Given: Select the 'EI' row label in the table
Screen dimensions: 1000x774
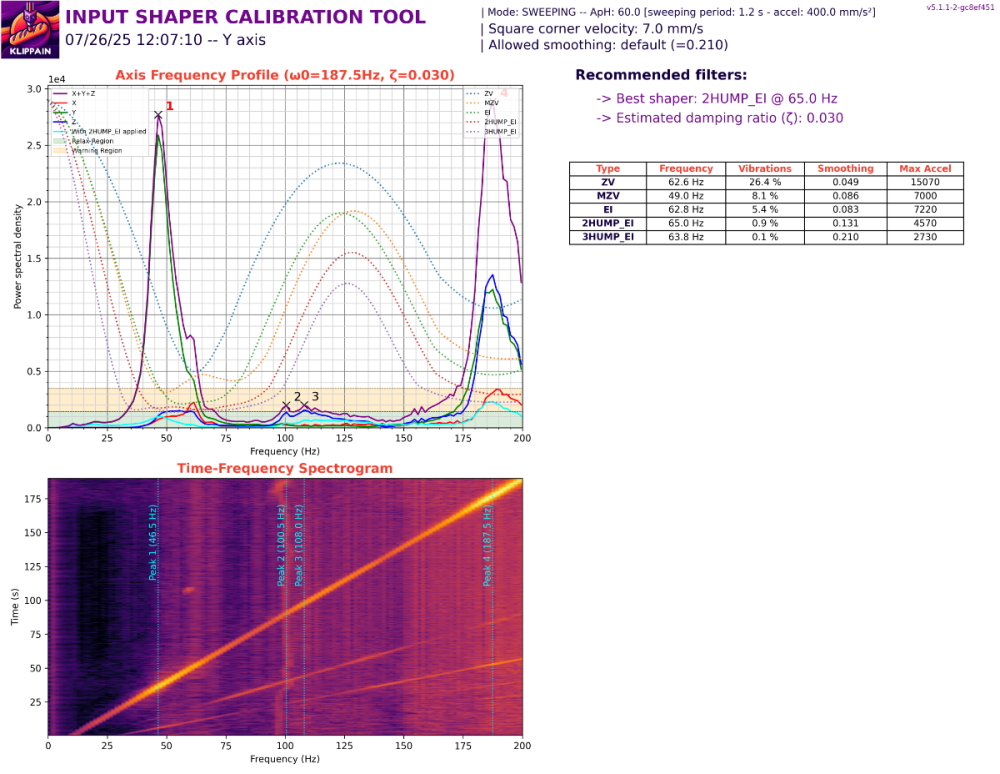Looking at the screenshot, I should pyautogui.click(x=608, y=209).
